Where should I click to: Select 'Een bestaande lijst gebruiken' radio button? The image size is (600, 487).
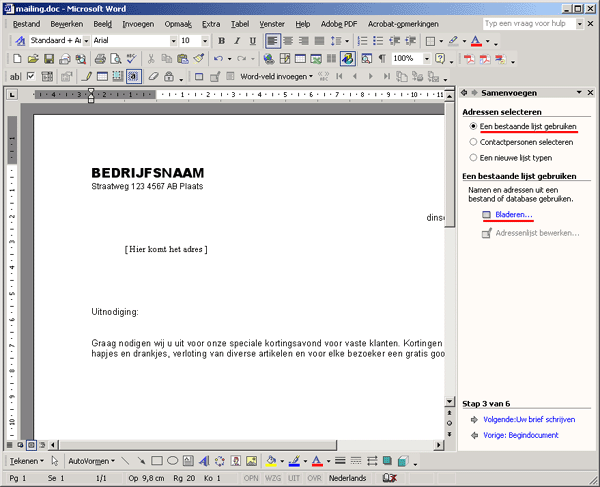pyautogui.click(x=473, y=127)
